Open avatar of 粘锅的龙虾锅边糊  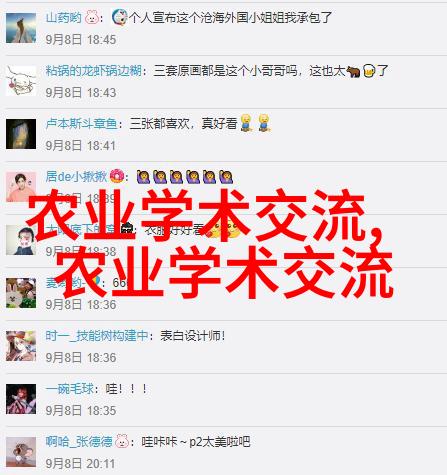coord(21,81)
